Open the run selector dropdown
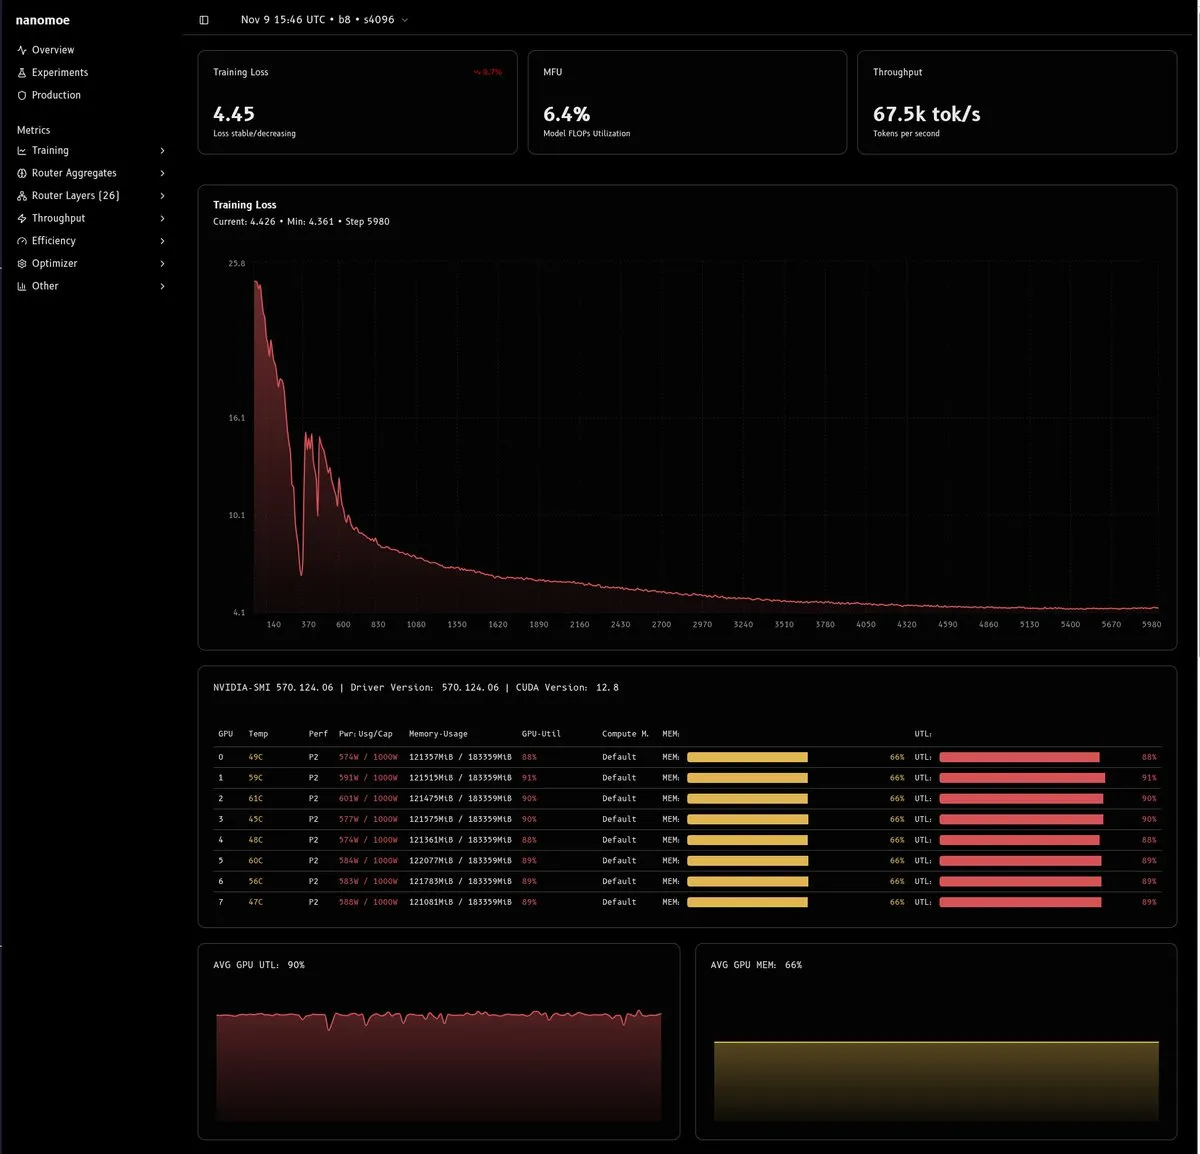The width and height of the screenshot is (1200, 1154). click(324, 20)
